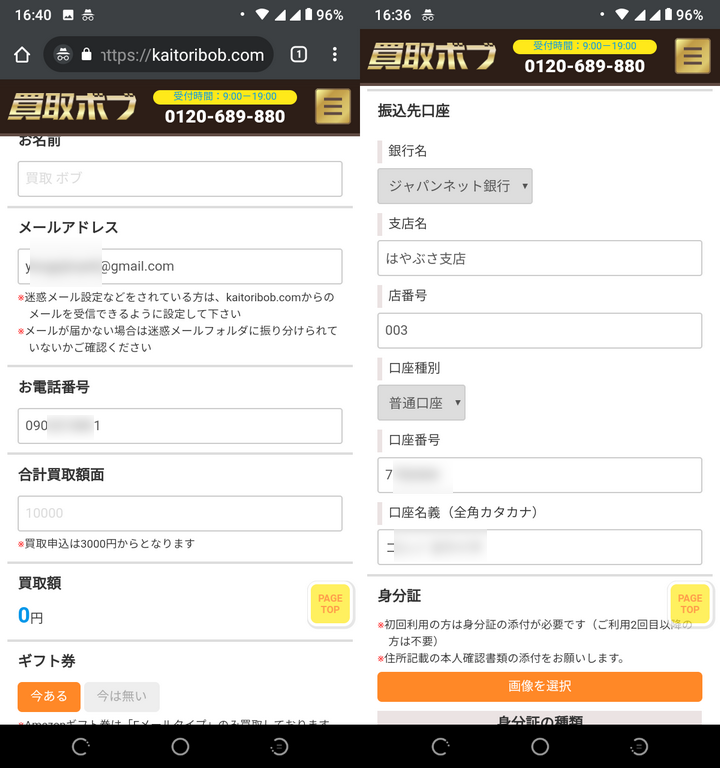
Task: Tap PAGE TOP button on right screen
Action: point(690,603)
